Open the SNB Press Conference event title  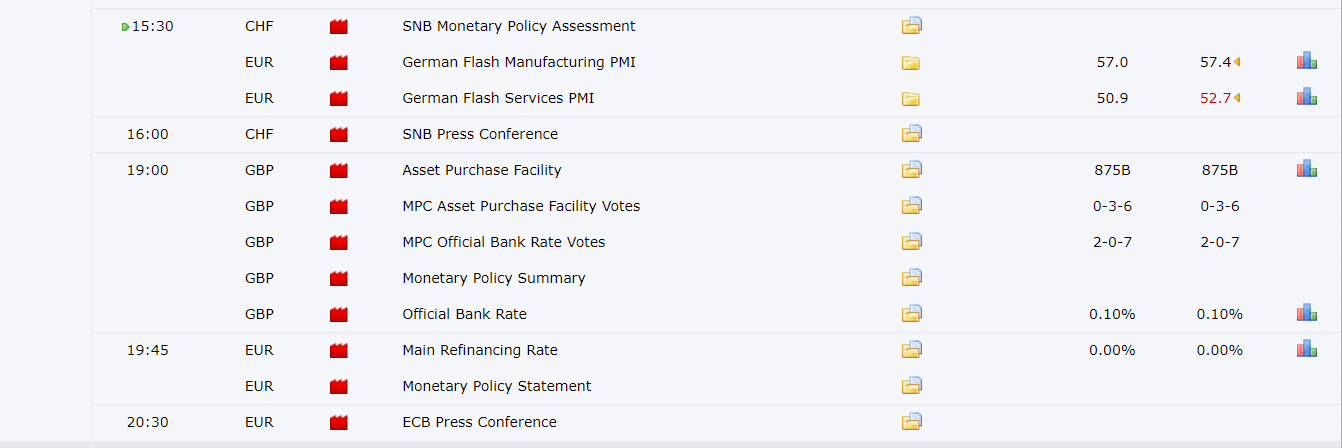point(480,134)
